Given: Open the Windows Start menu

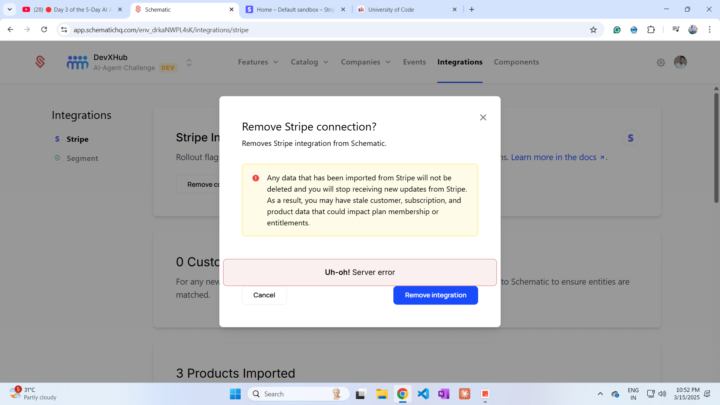Looking at the screenshot, I should tap(235, 394).
